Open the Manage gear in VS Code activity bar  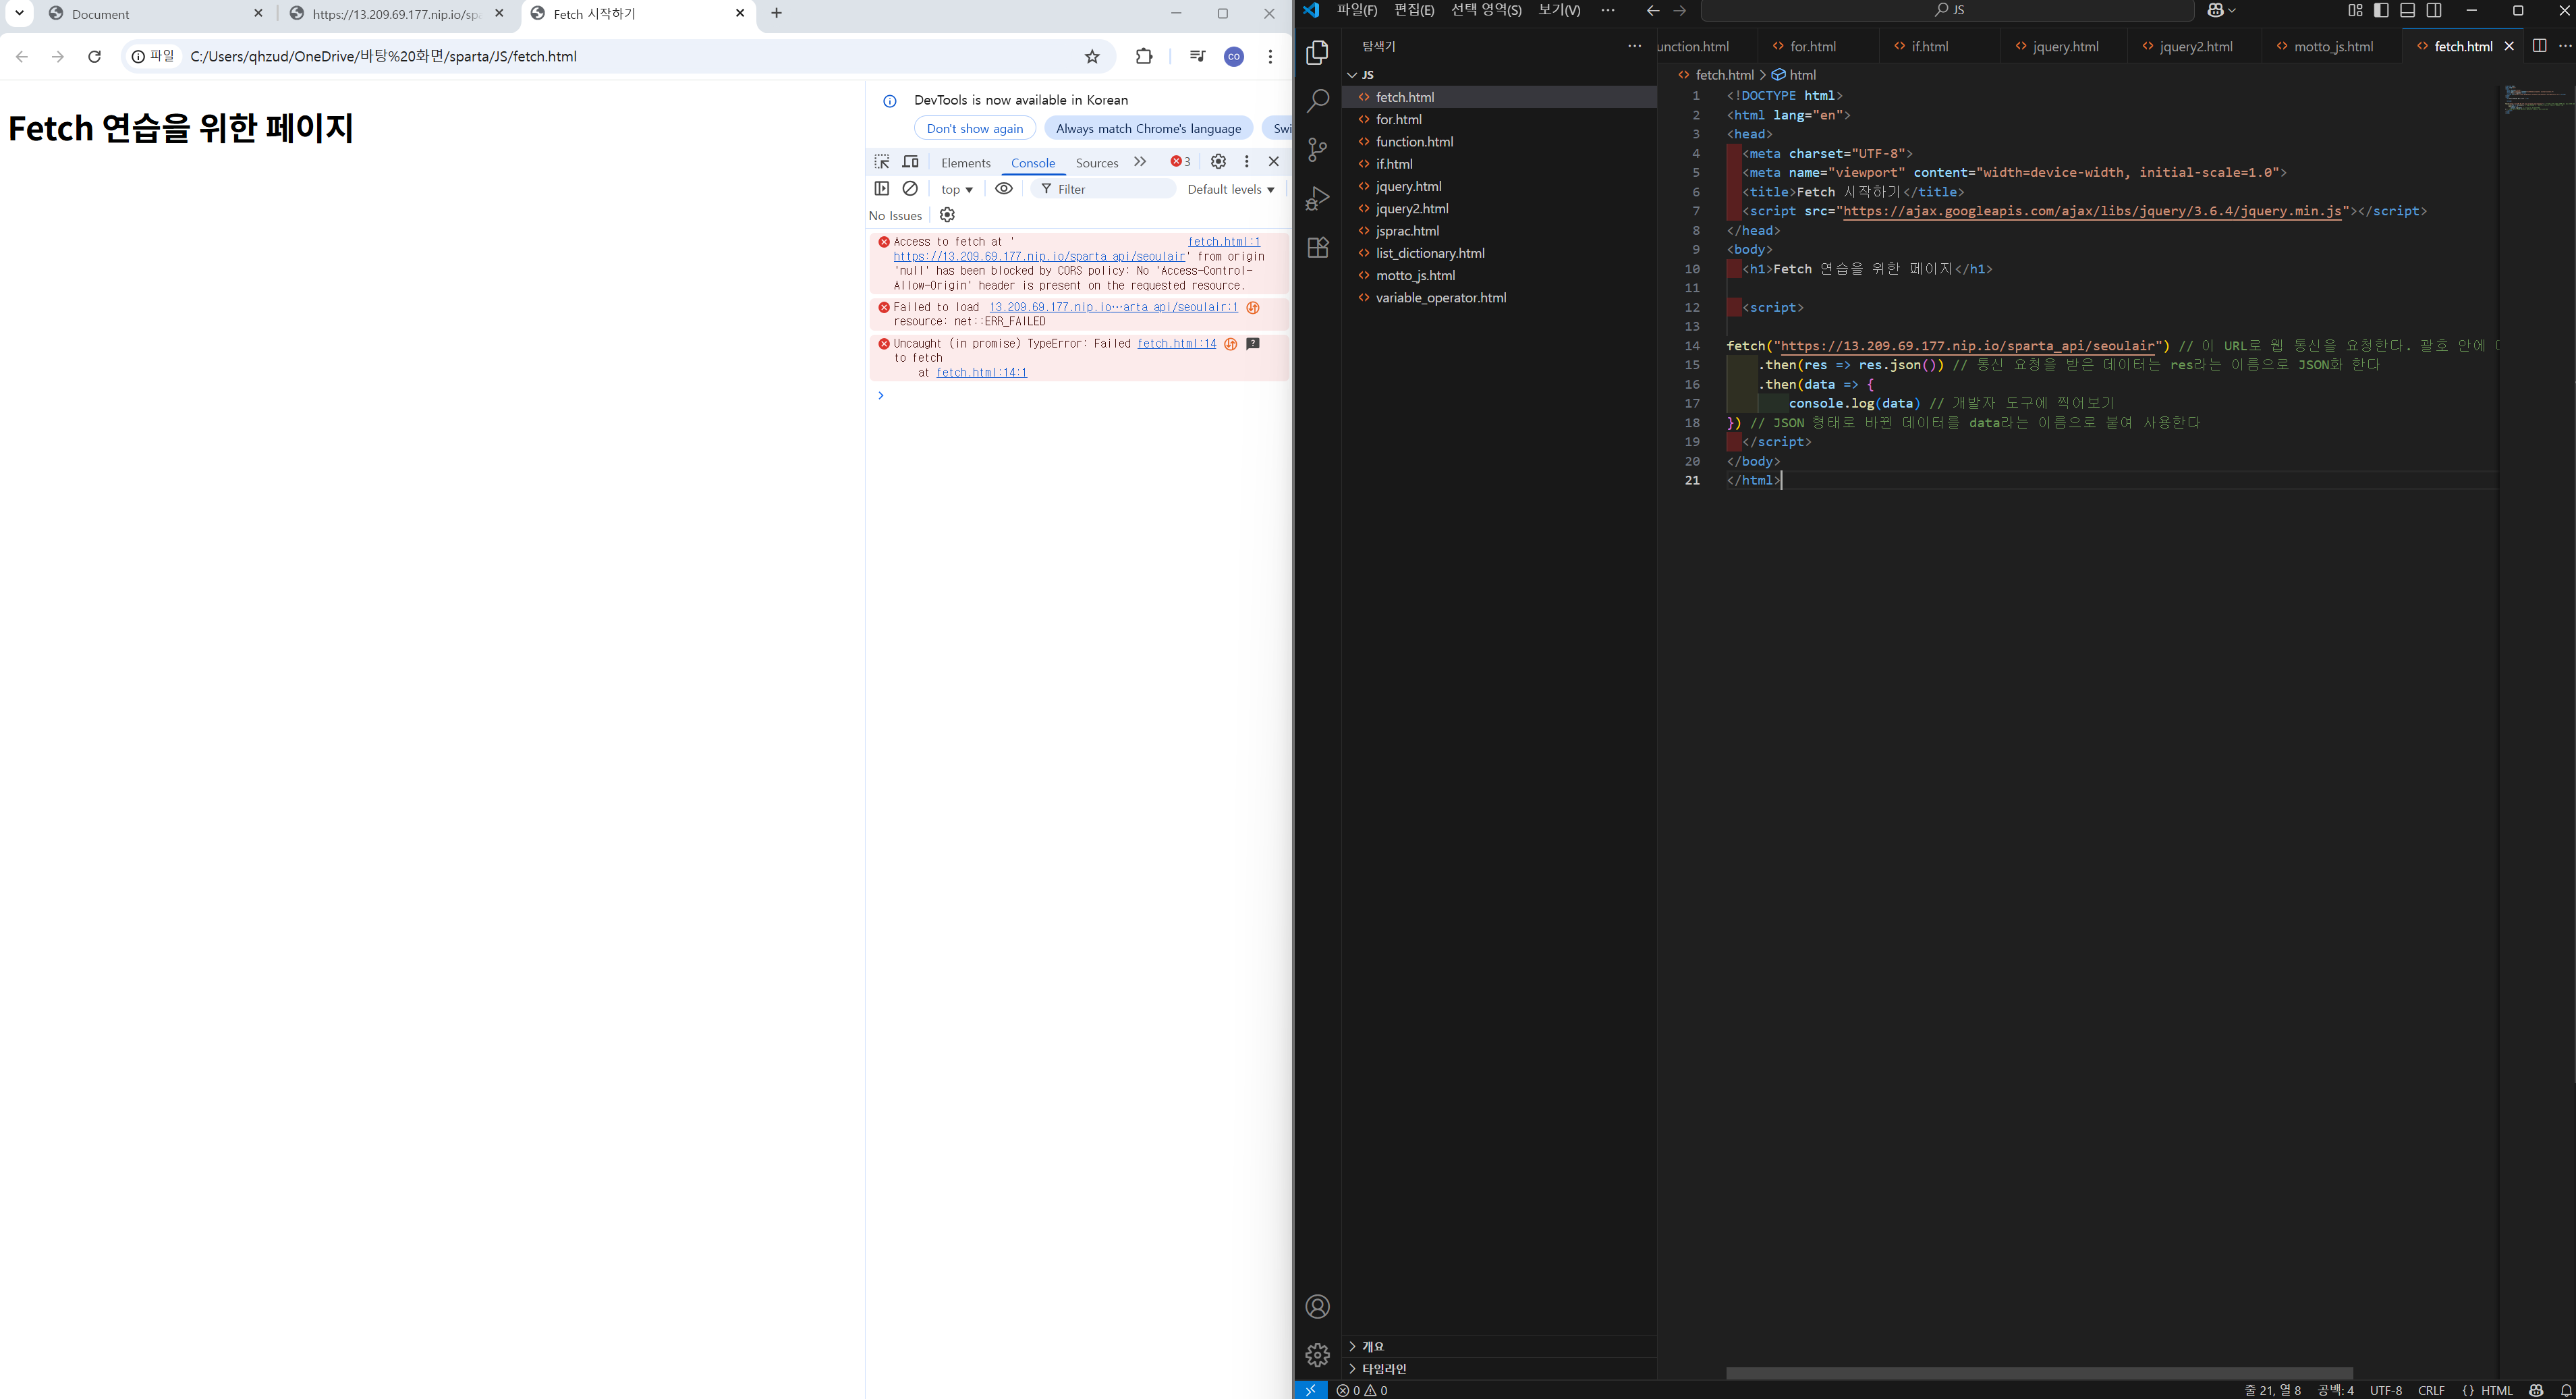tap(1317, 1355)
